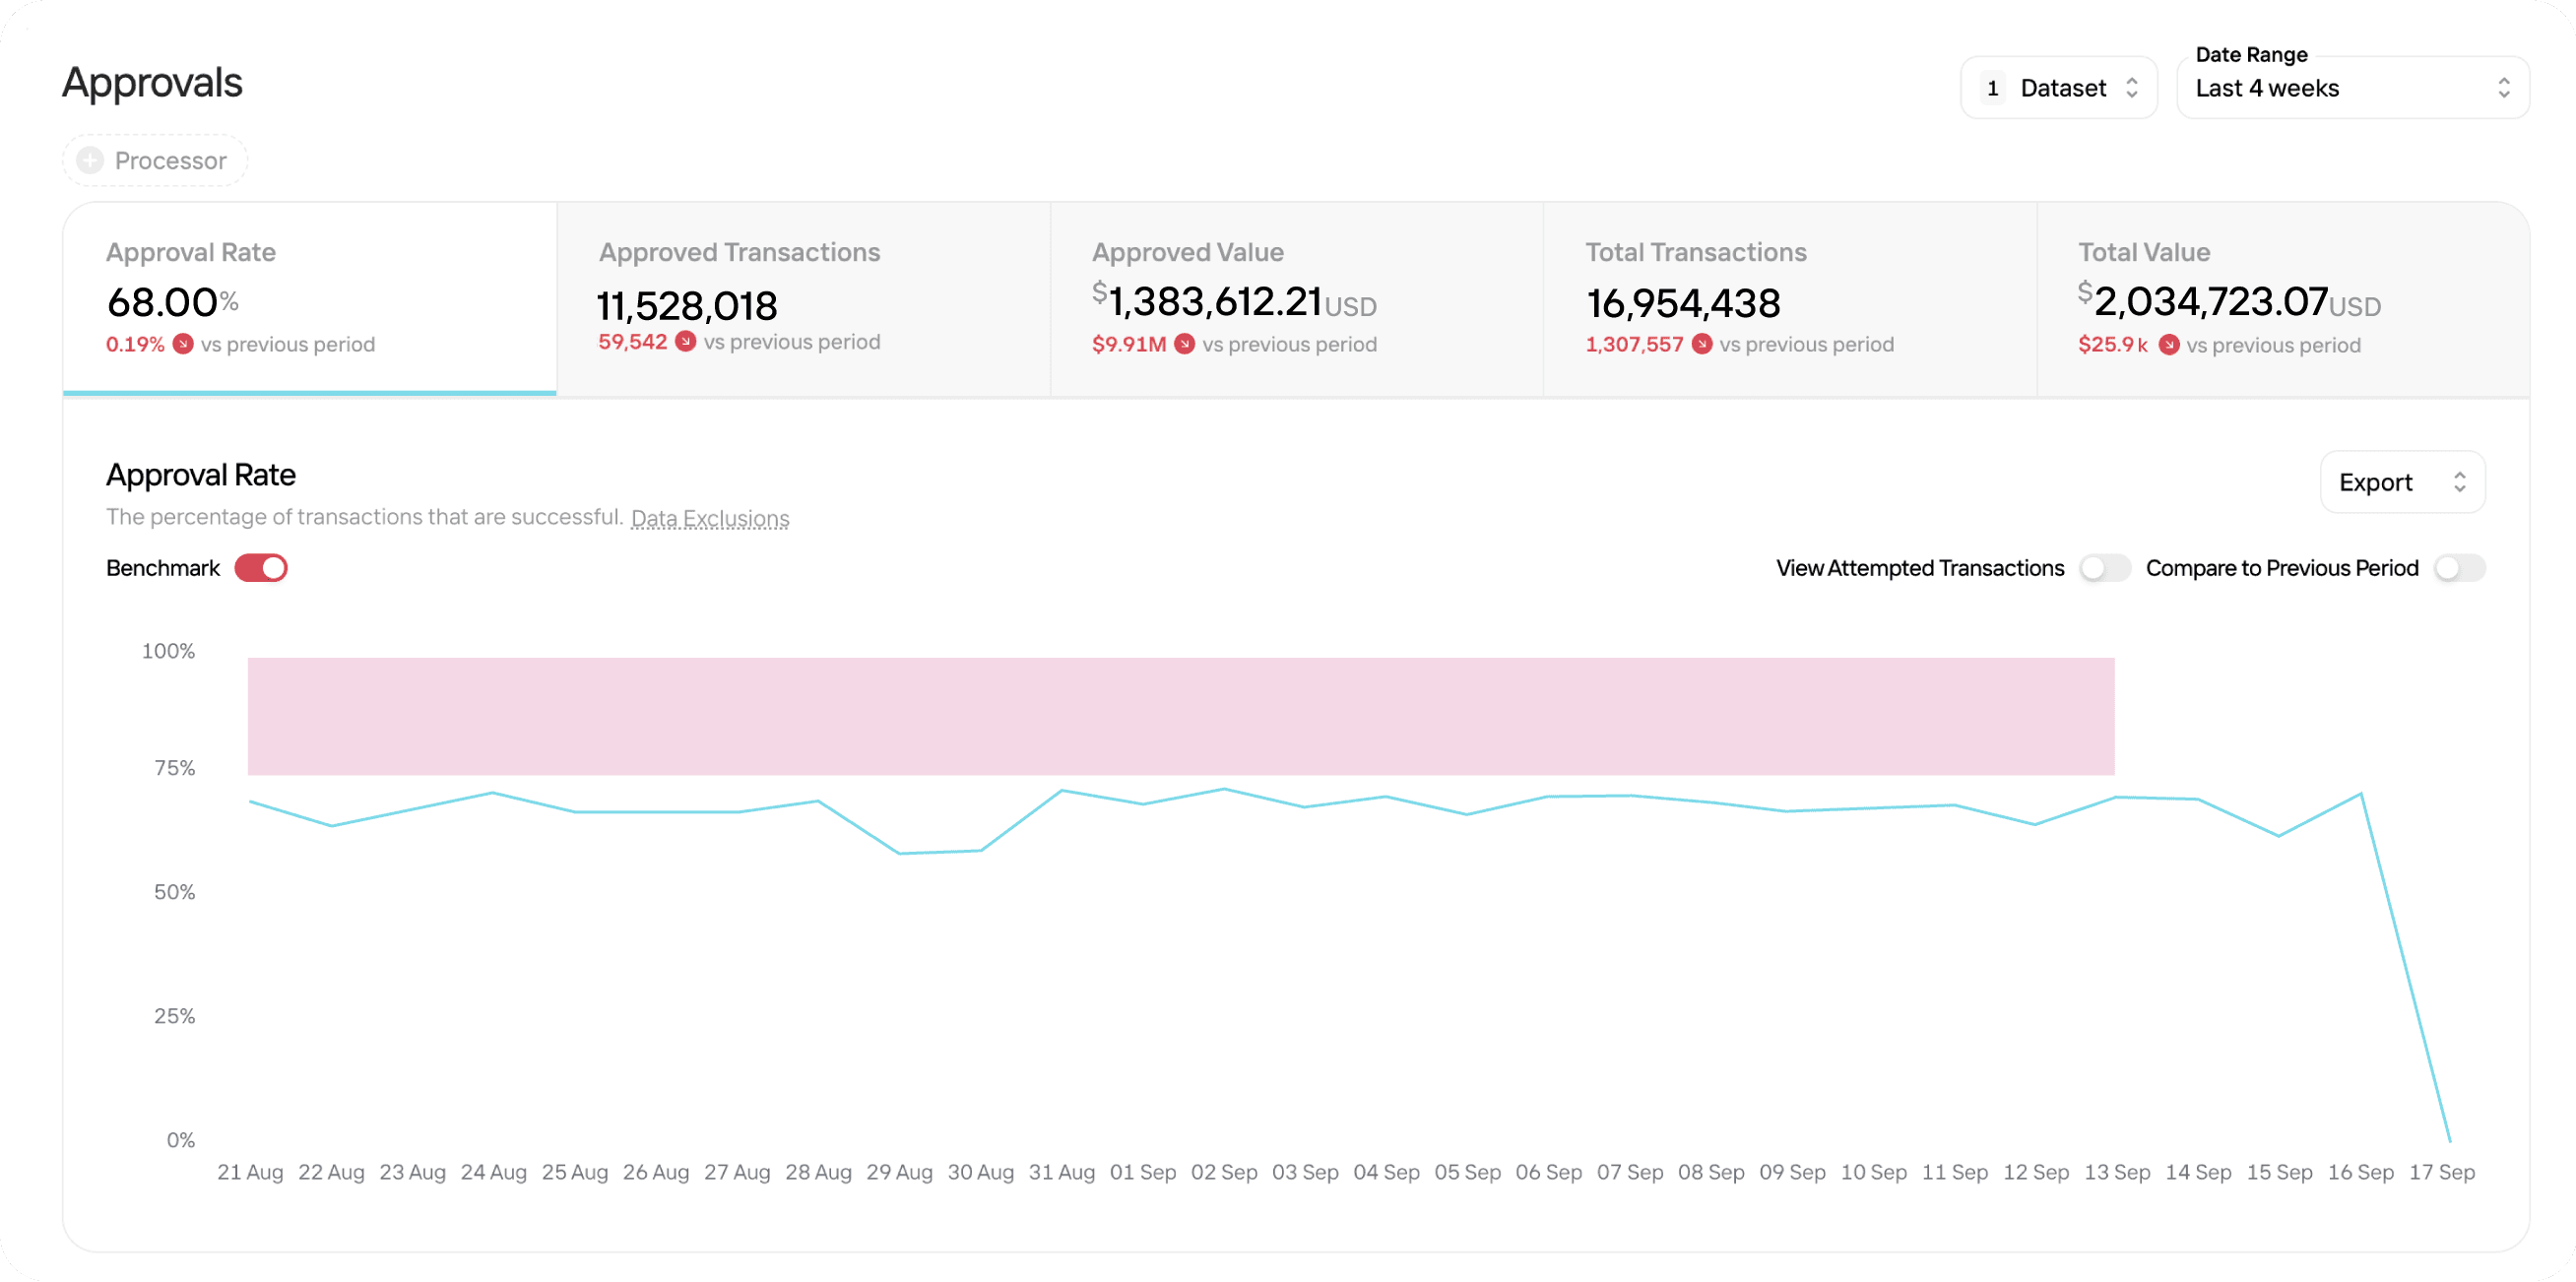Disable the Benchmark toggle

click(x=261, y=568)
